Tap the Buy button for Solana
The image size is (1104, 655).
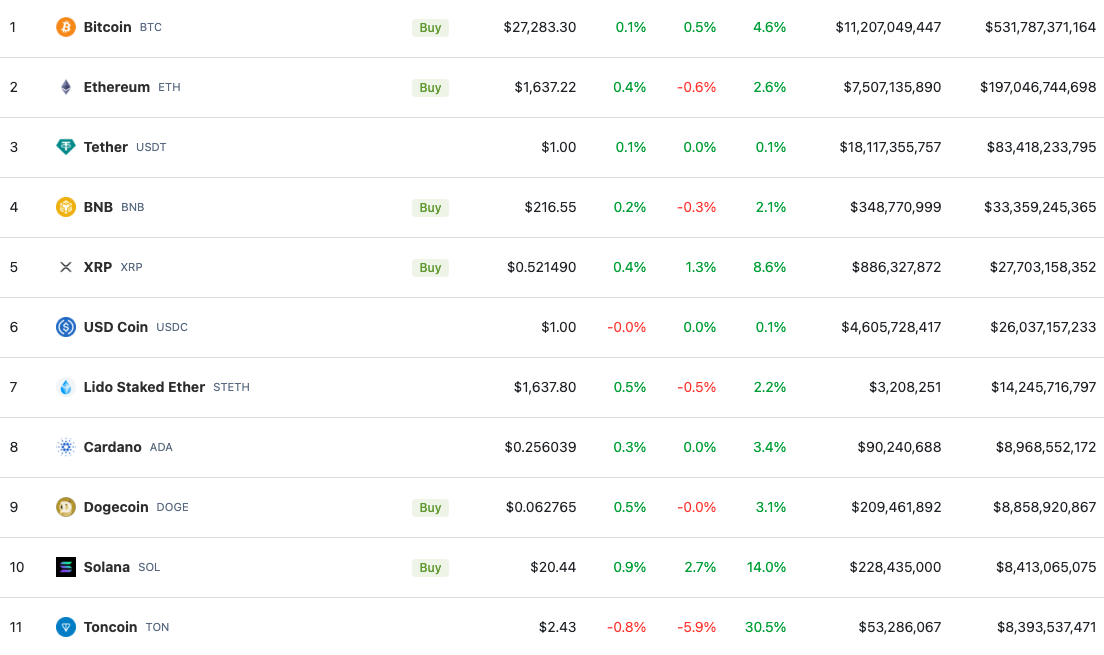tap(430, 568)
